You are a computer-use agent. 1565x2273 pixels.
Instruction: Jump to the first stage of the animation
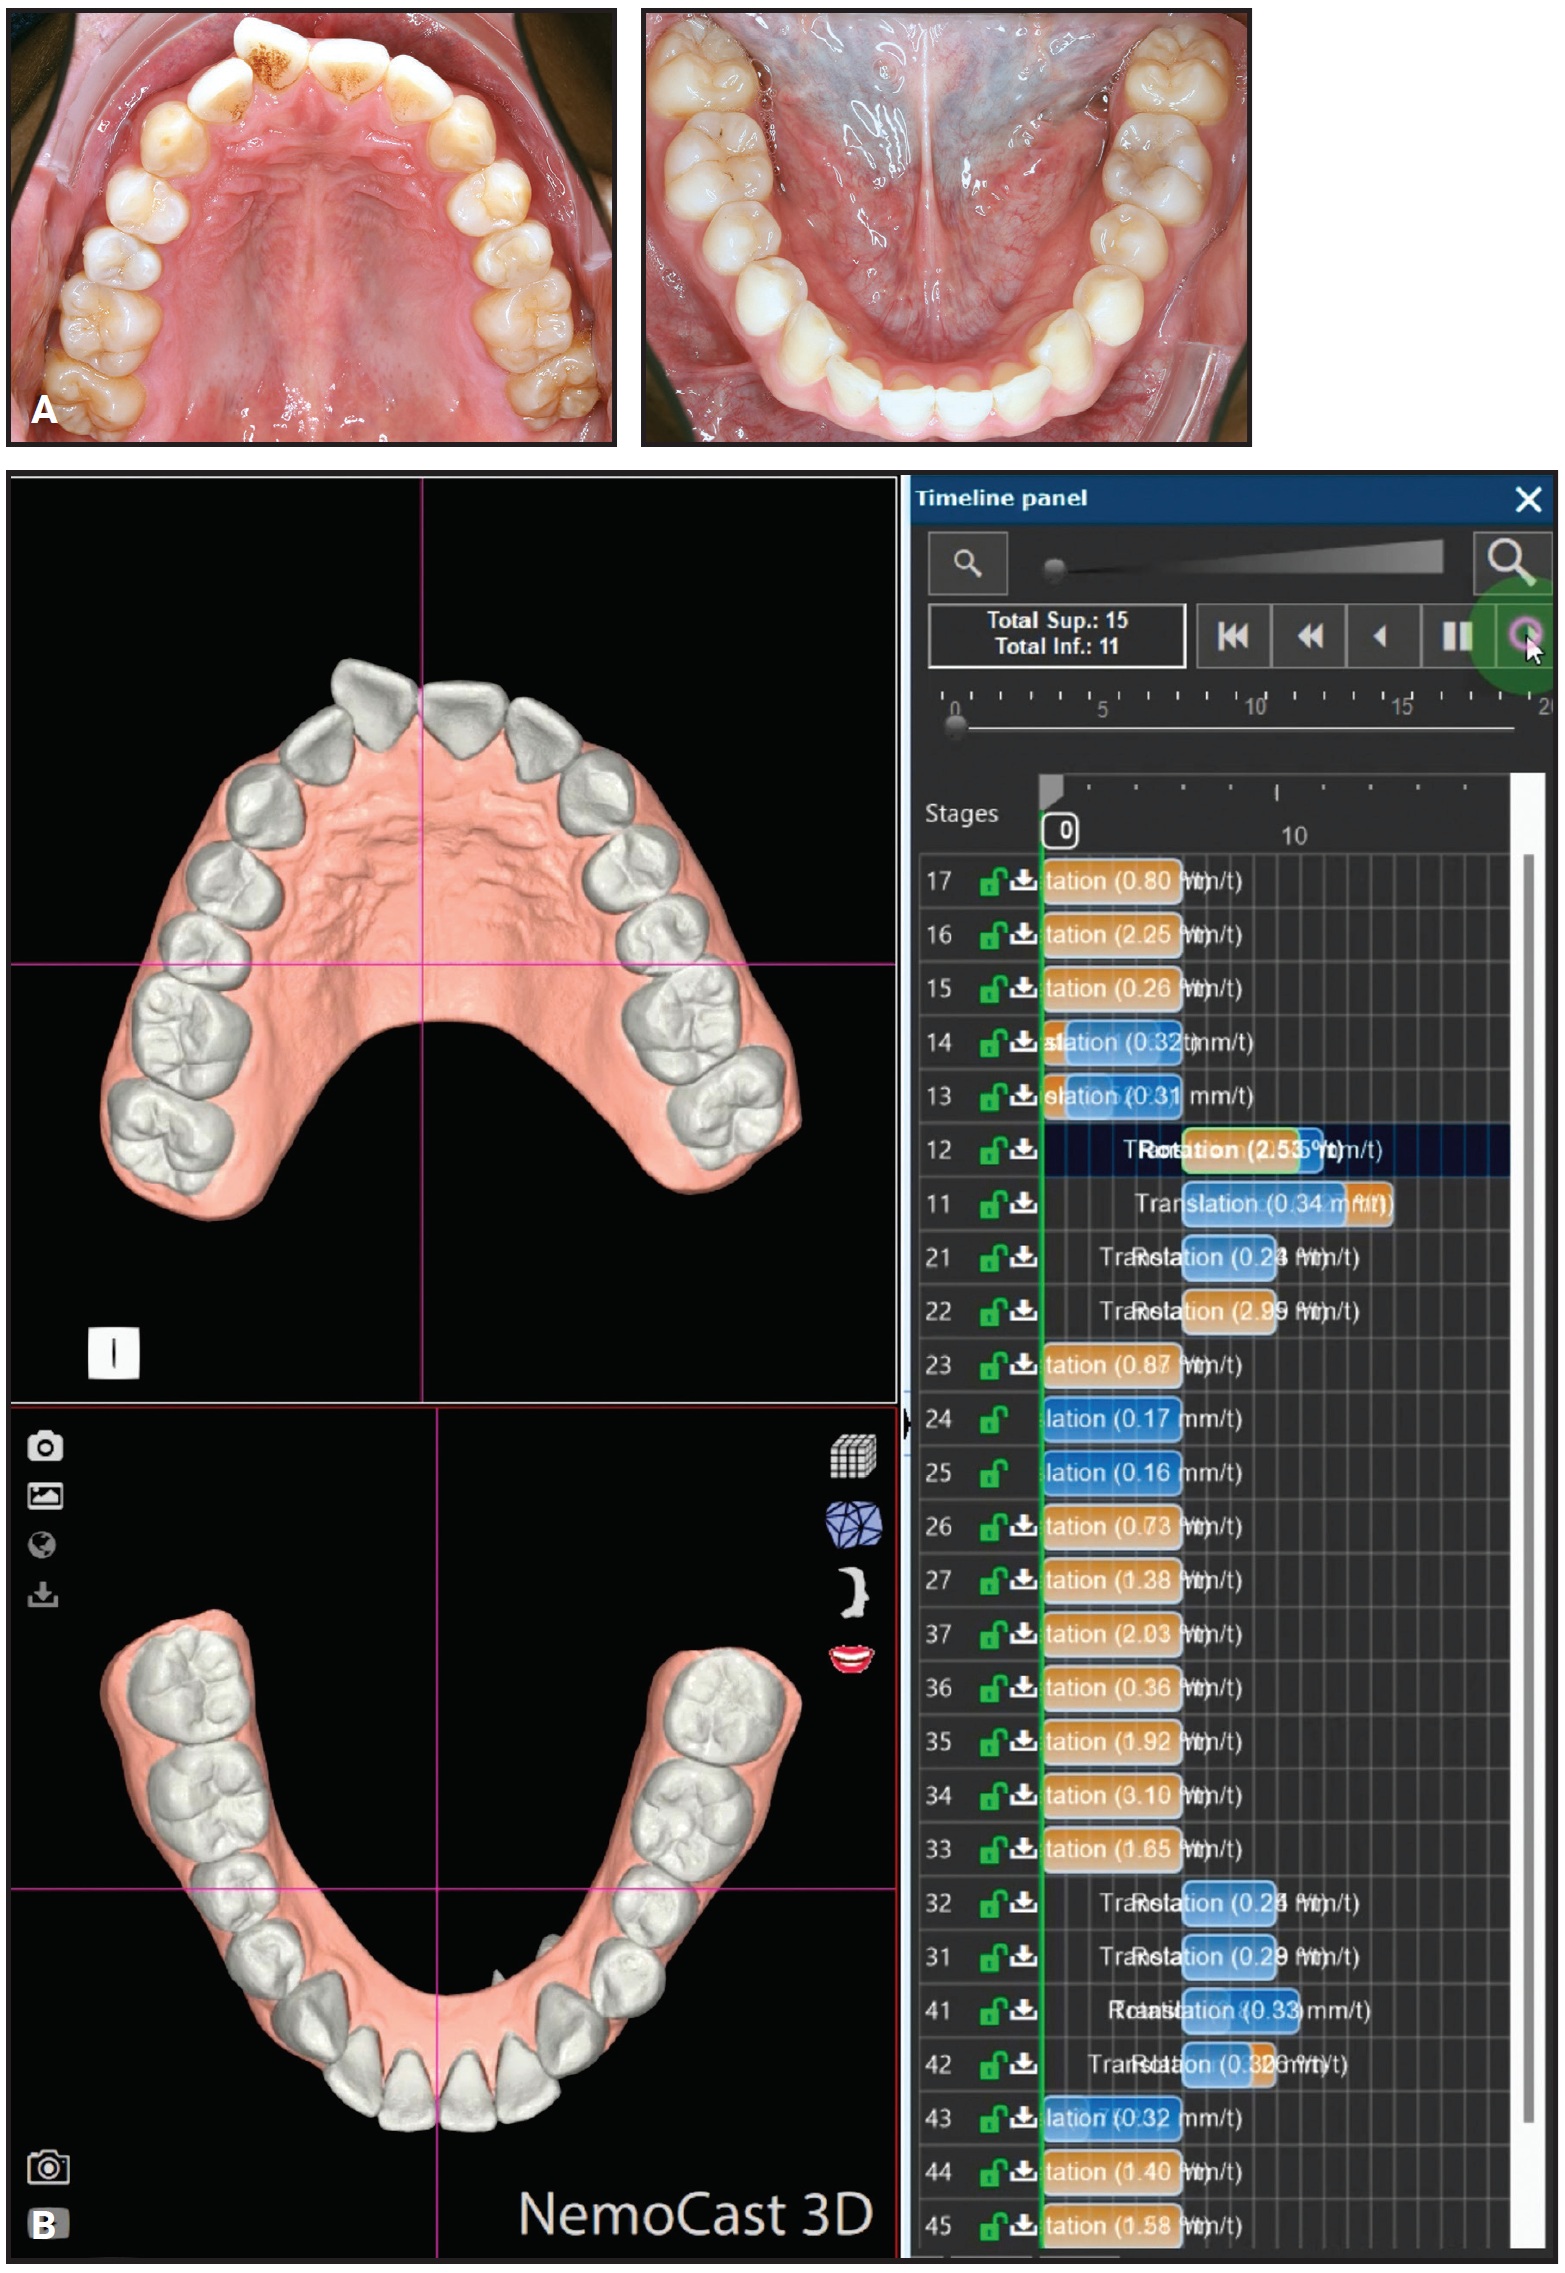click(x=1232, y=636)
